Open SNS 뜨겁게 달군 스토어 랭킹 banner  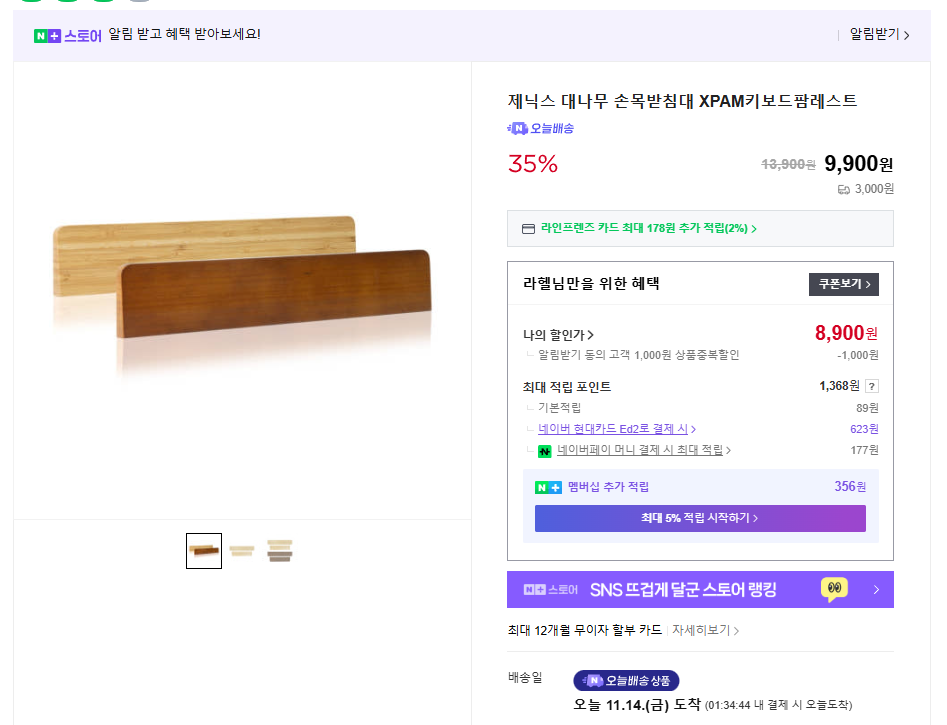click(x=700, y=589)
